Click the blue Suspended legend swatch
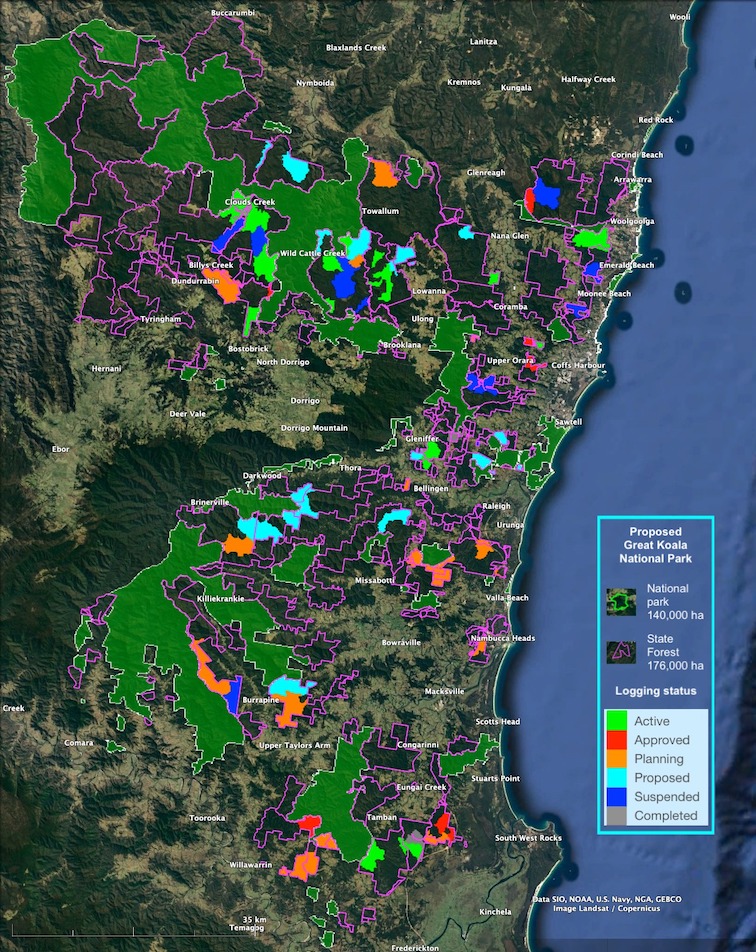 [x=616, y=796]
